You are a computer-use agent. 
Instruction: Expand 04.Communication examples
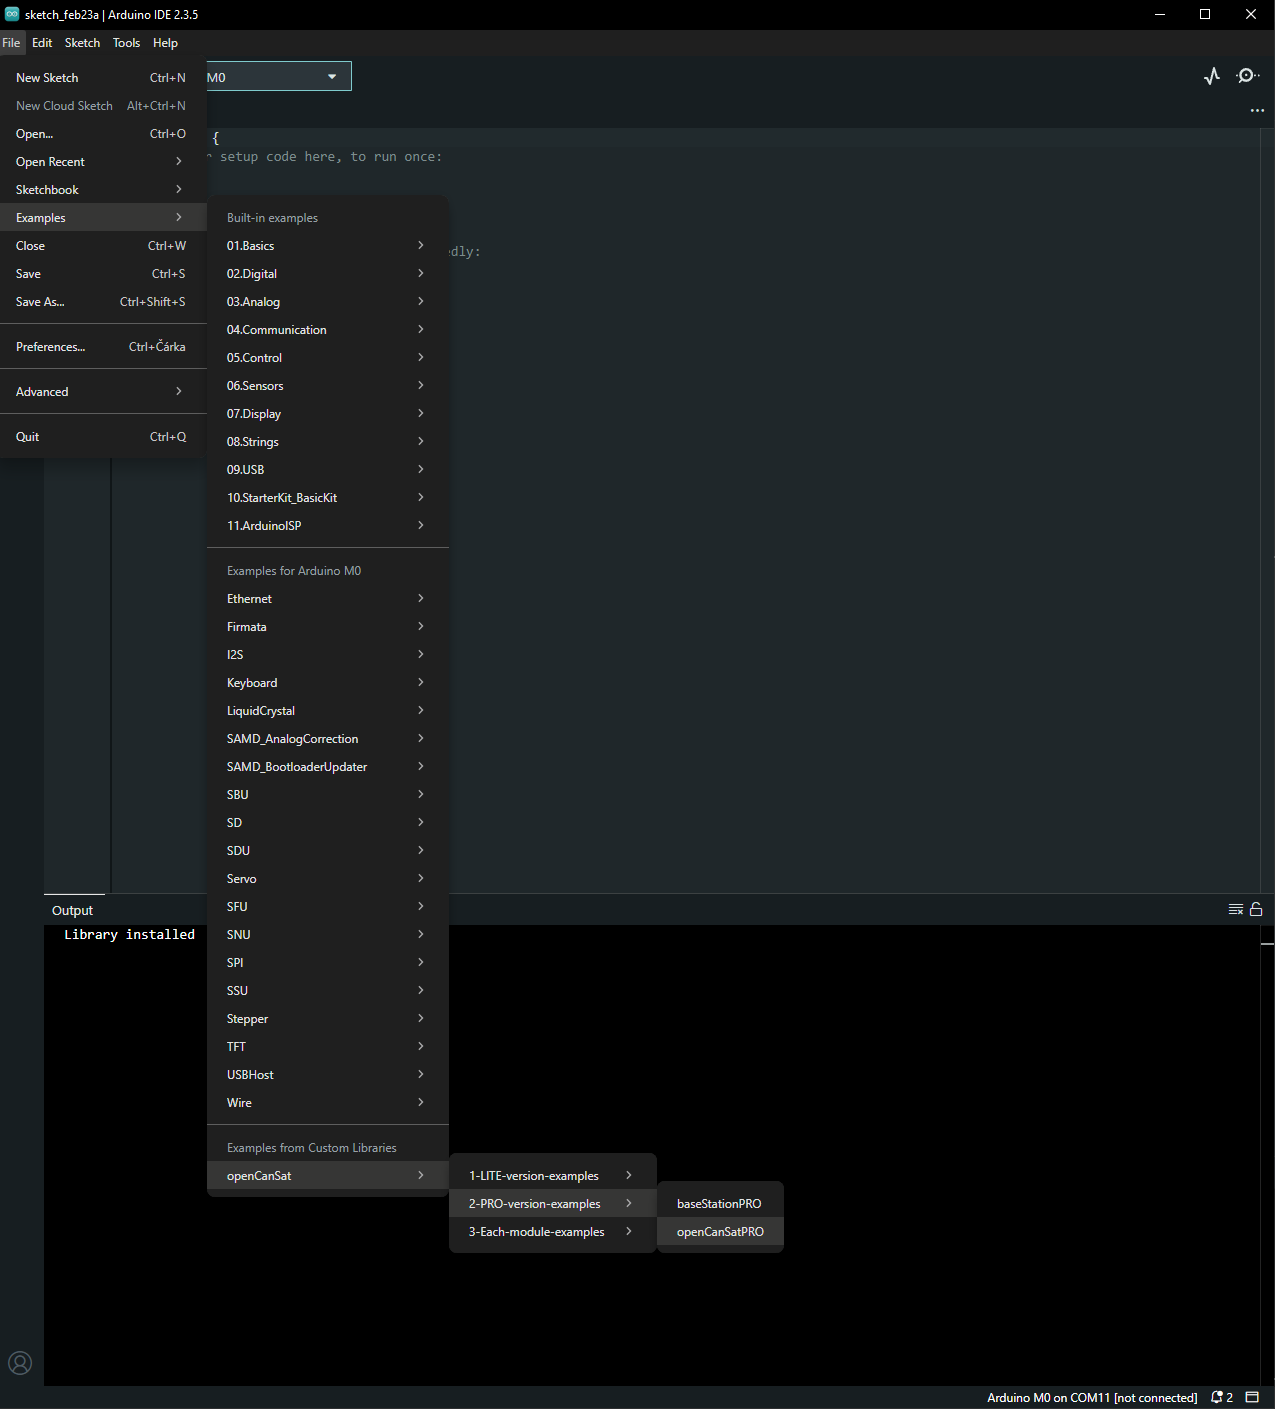[328, 330]
